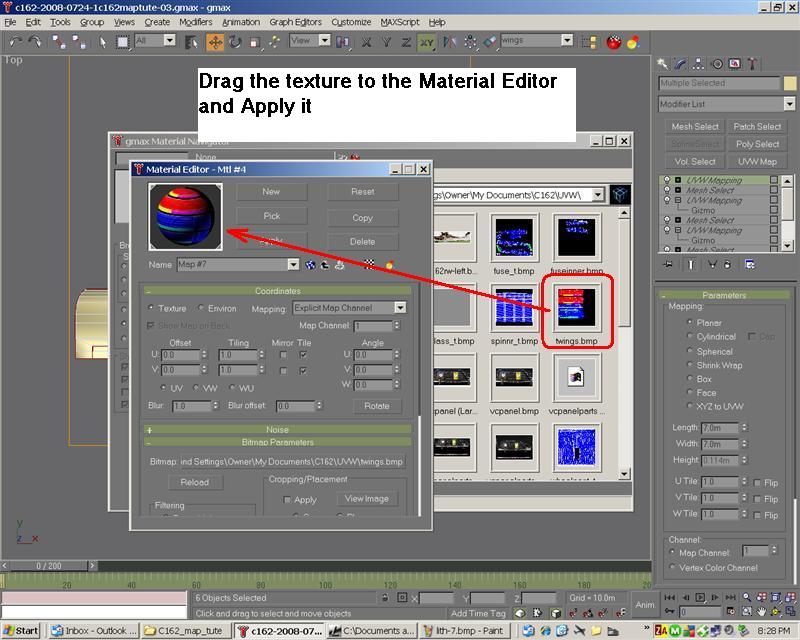Select the Environ radio in Coordinates
Screen dimensions: 800x640
[x=201, y=308]
